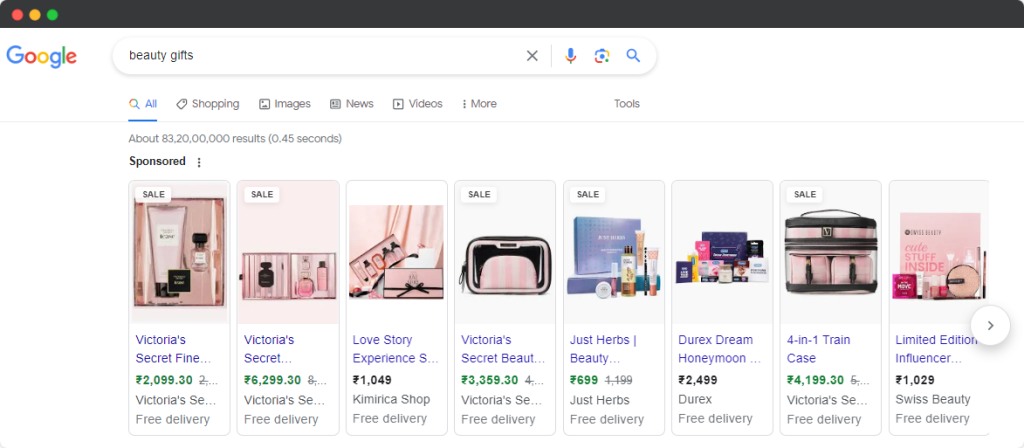The image size is (1024, 448).
Task: Click the SALE badge on Train Case card
Action: [x=805, y=194]
